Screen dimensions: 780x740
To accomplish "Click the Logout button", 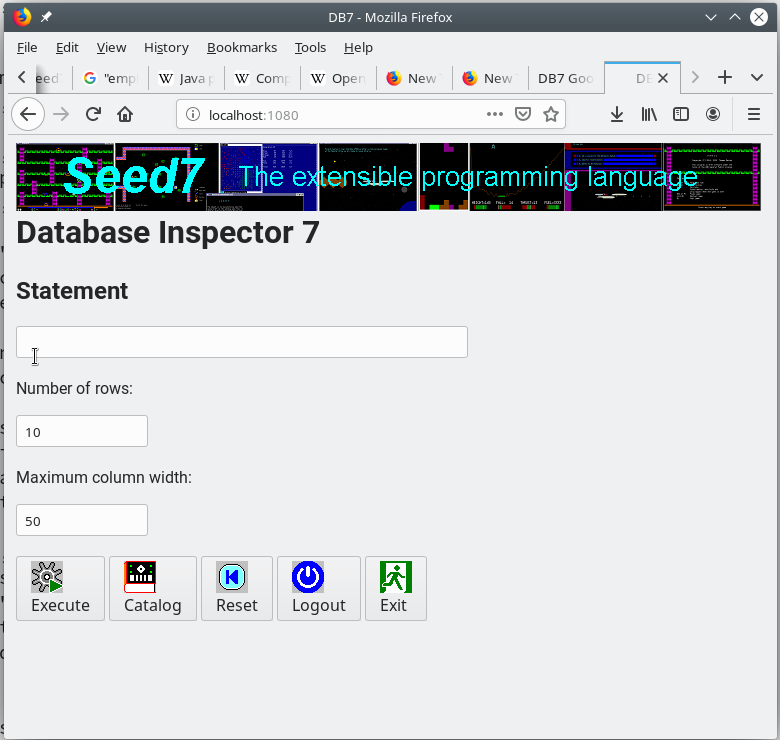I will pos(319,588).
